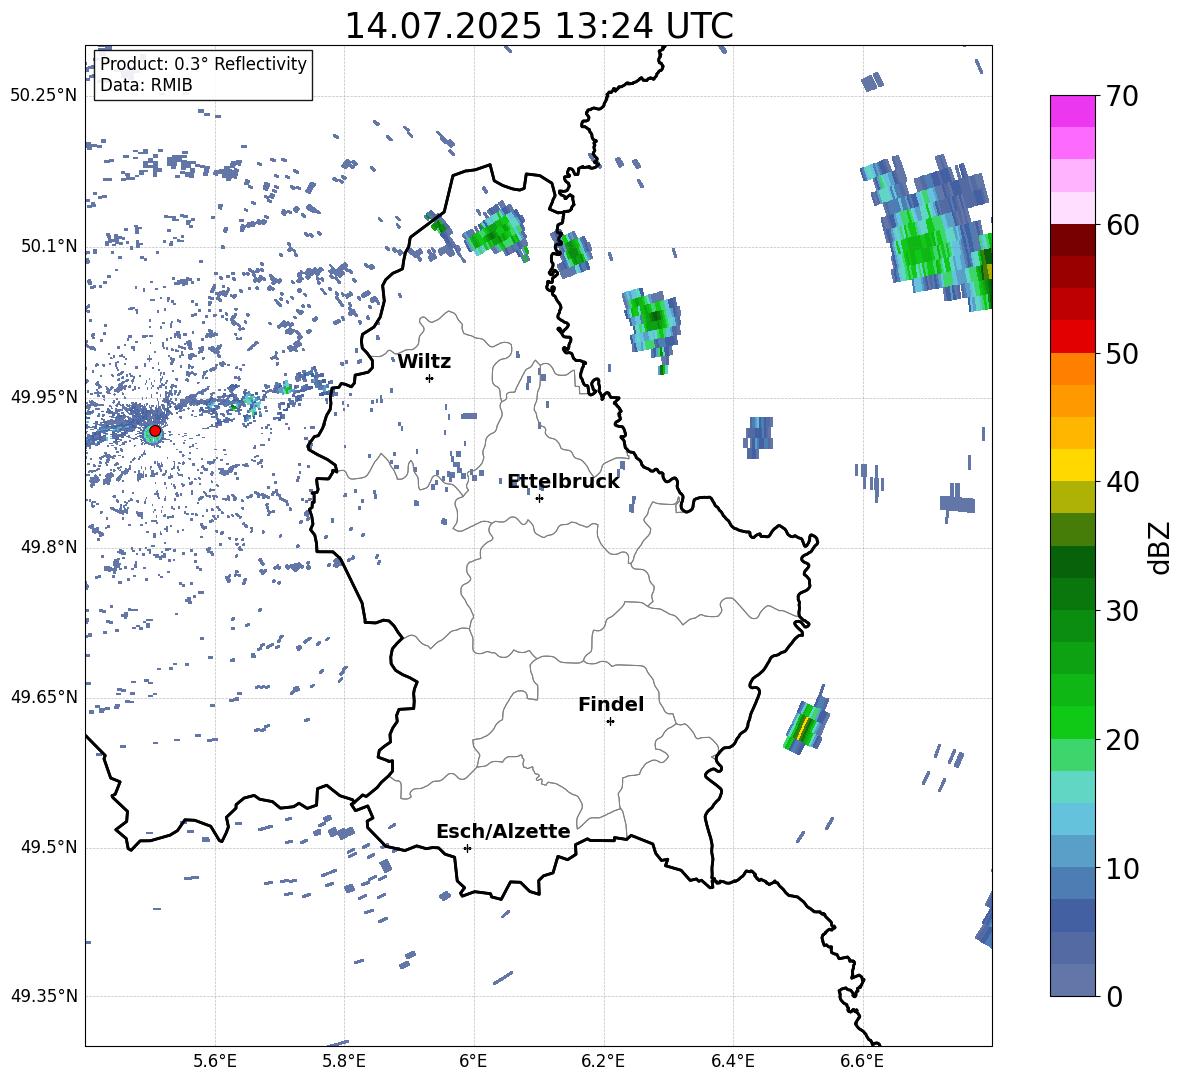Click the Findel city label
This screenshot has width=1184, height=1081.
point(611,704)
